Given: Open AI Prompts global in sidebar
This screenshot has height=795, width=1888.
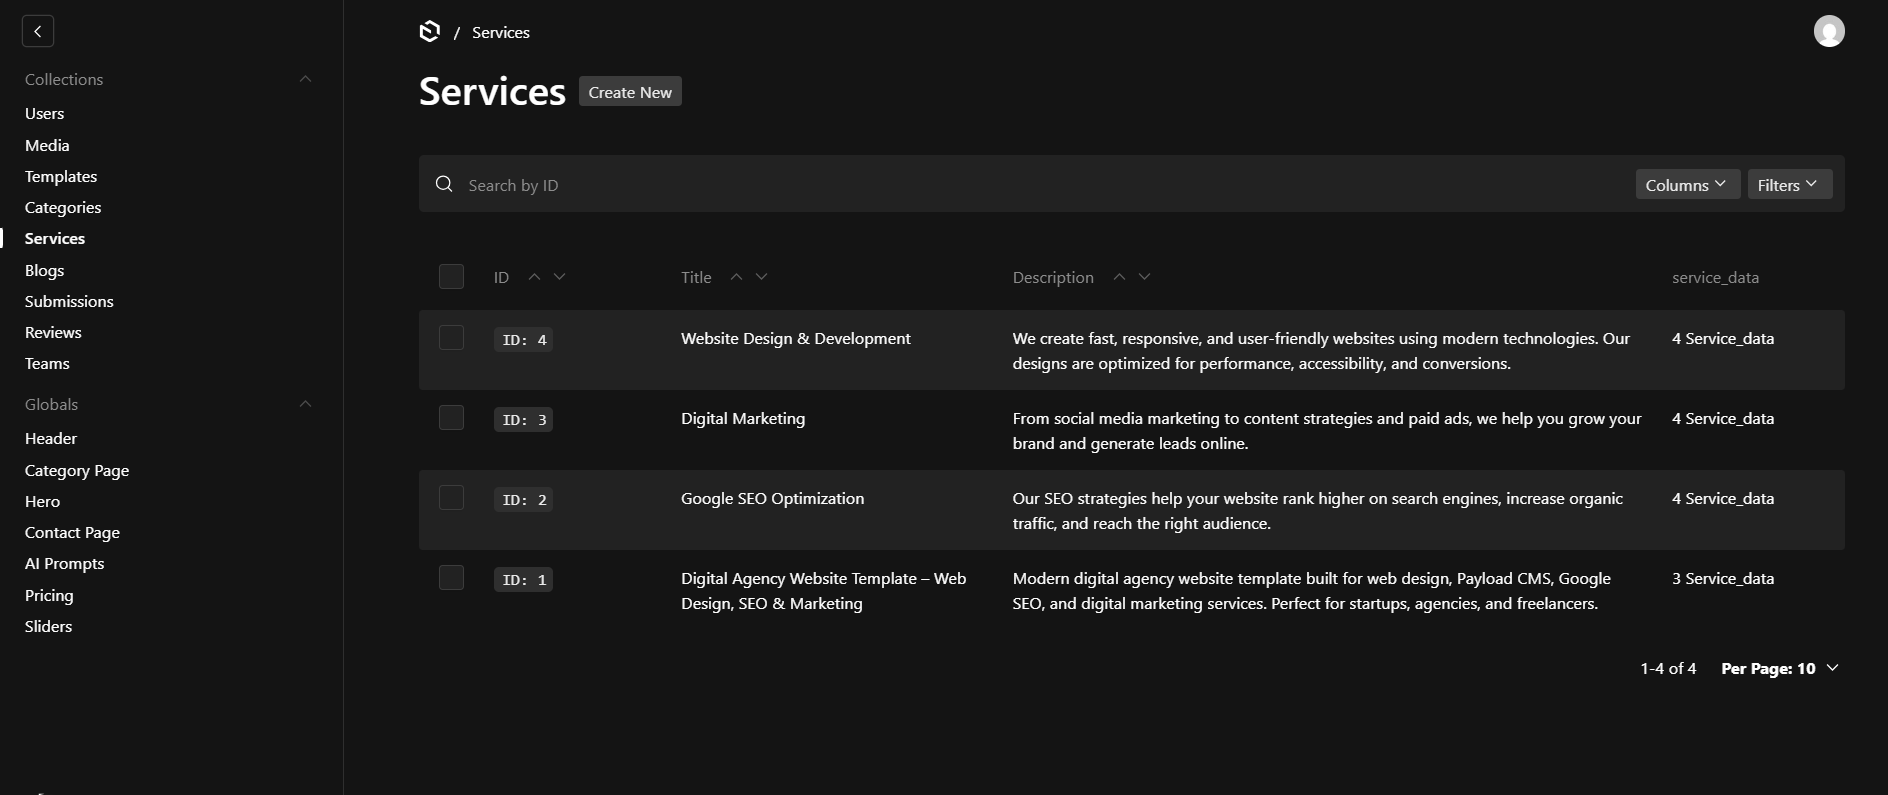Looking at the screenshot, I should point(64,563).
